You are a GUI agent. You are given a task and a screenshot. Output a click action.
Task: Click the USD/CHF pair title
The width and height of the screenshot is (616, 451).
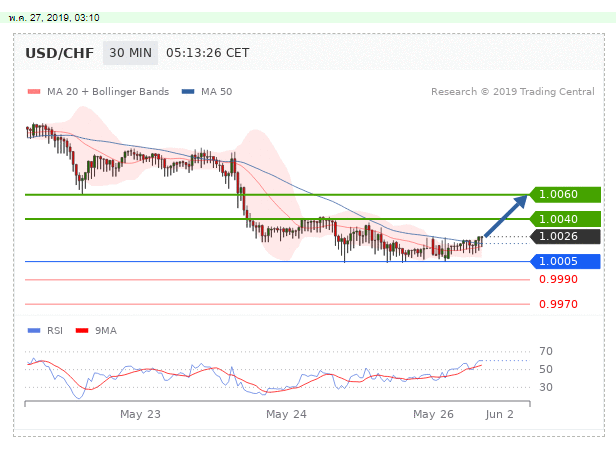coord(60,53)
